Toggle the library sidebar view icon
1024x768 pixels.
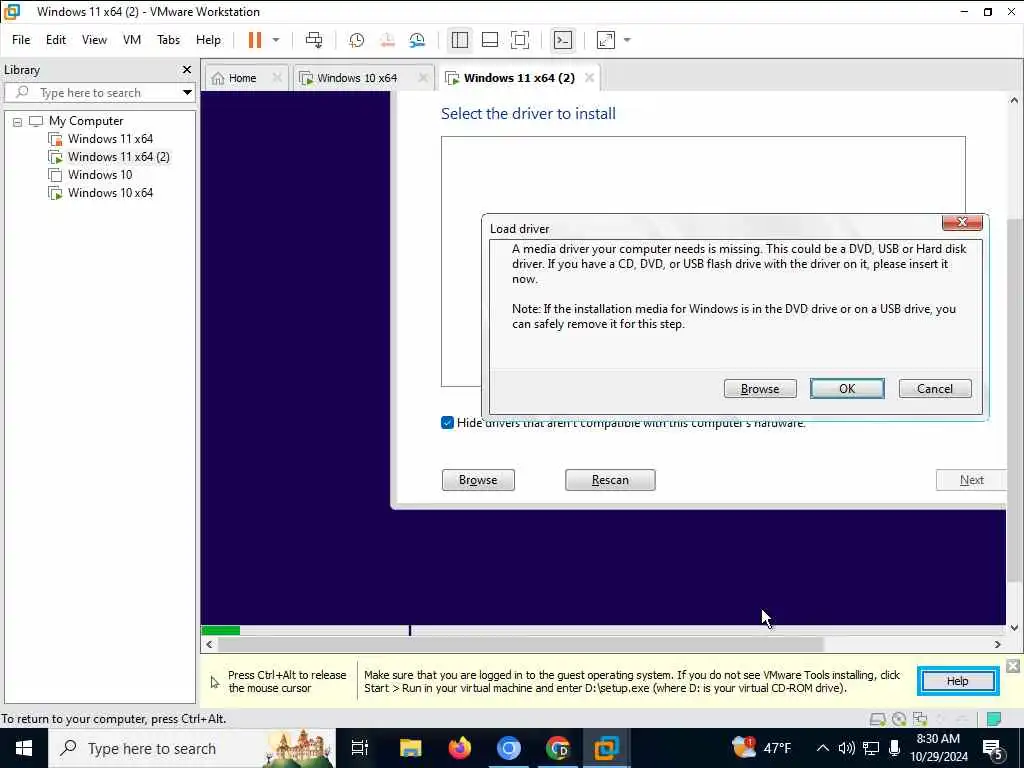click(460, 40)
